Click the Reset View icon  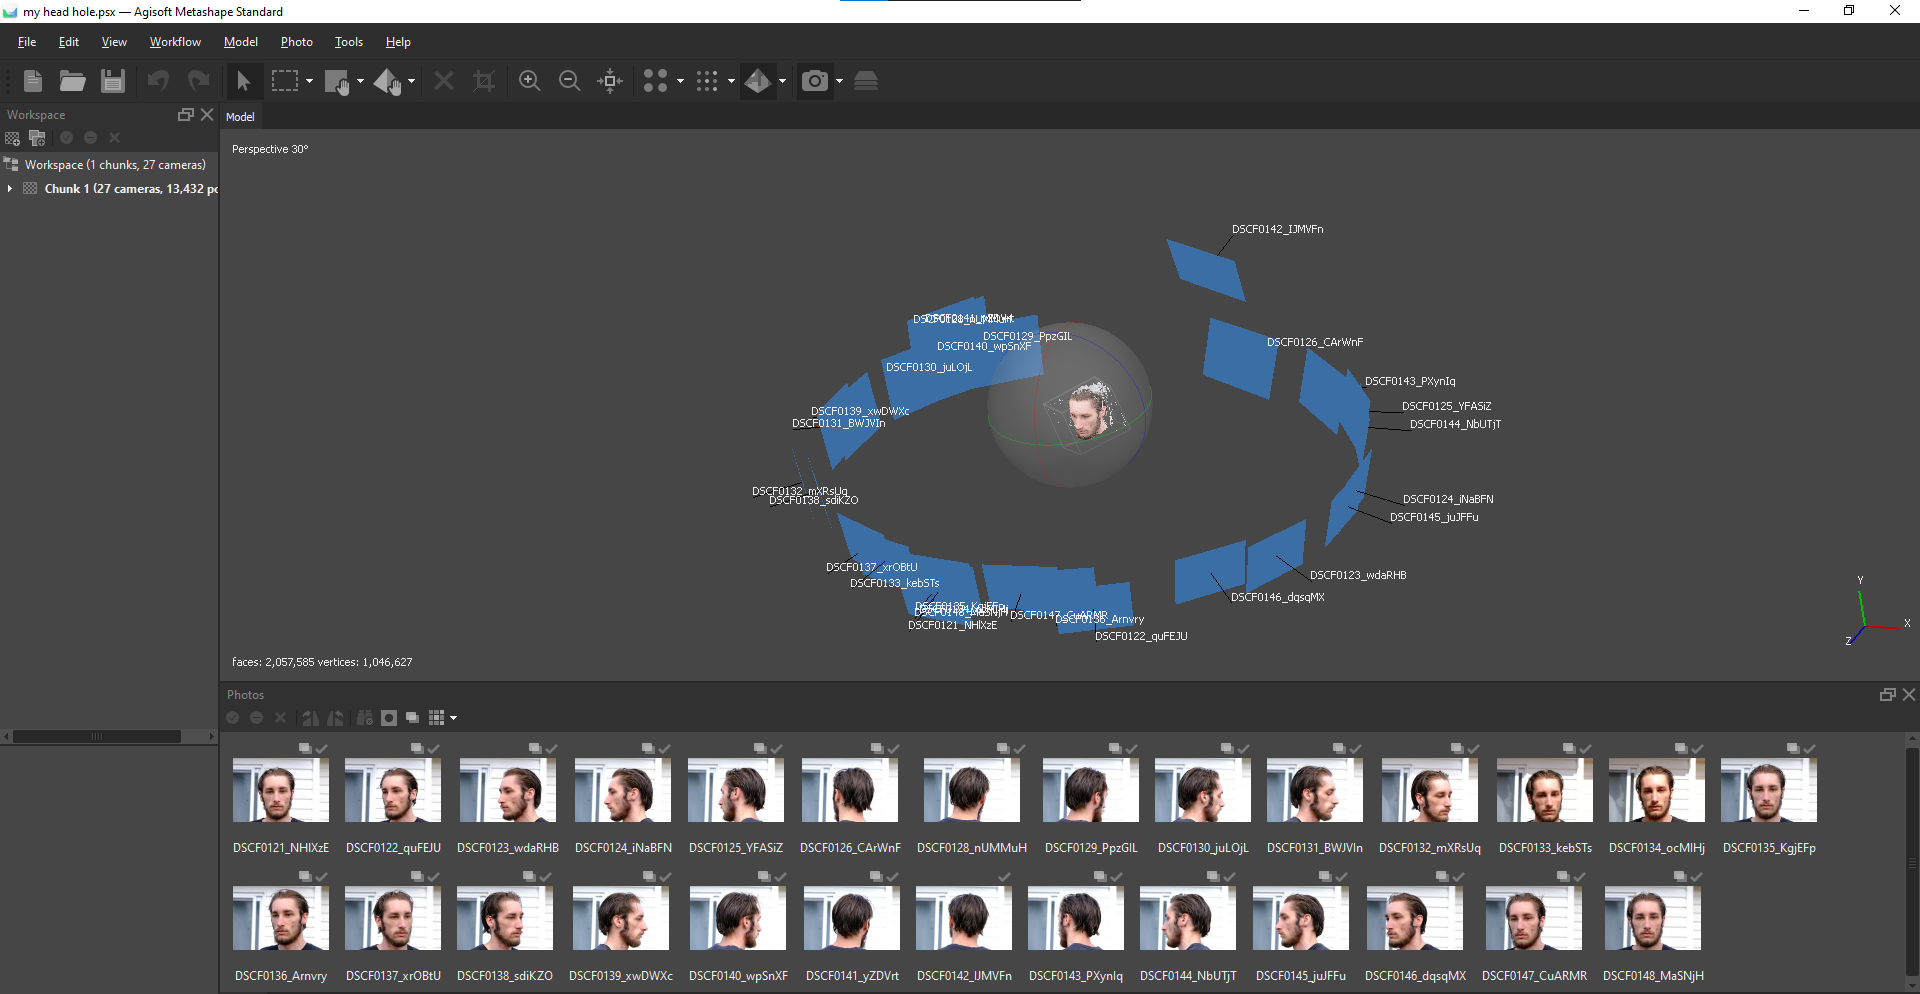610,81
